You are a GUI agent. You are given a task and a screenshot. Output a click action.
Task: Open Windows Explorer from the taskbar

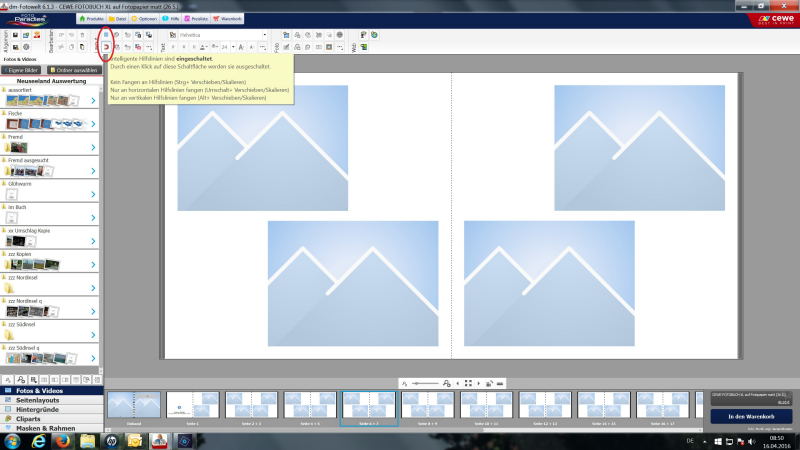(x=87, y=441)
